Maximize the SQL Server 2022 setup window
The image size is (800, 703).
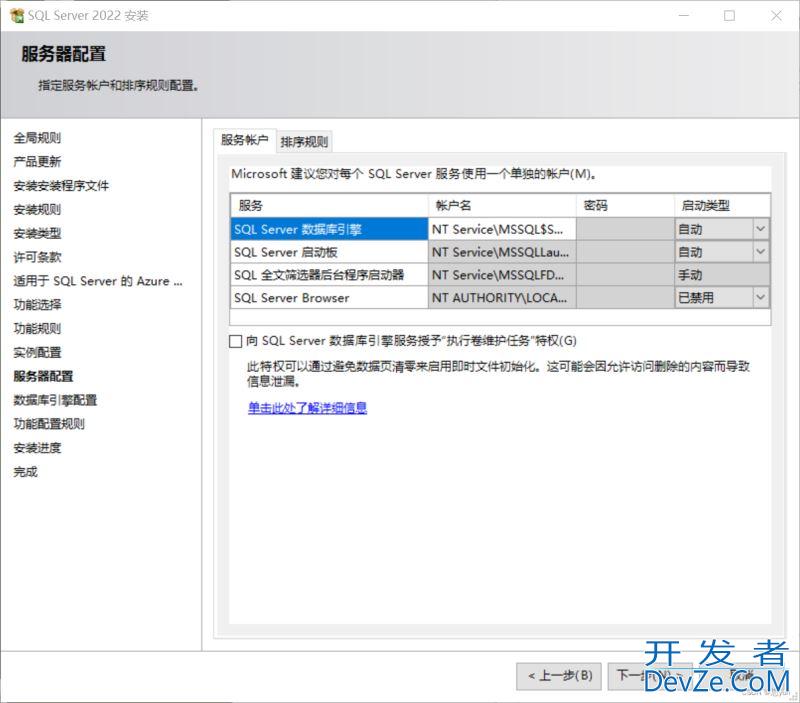tap(730, 16)
